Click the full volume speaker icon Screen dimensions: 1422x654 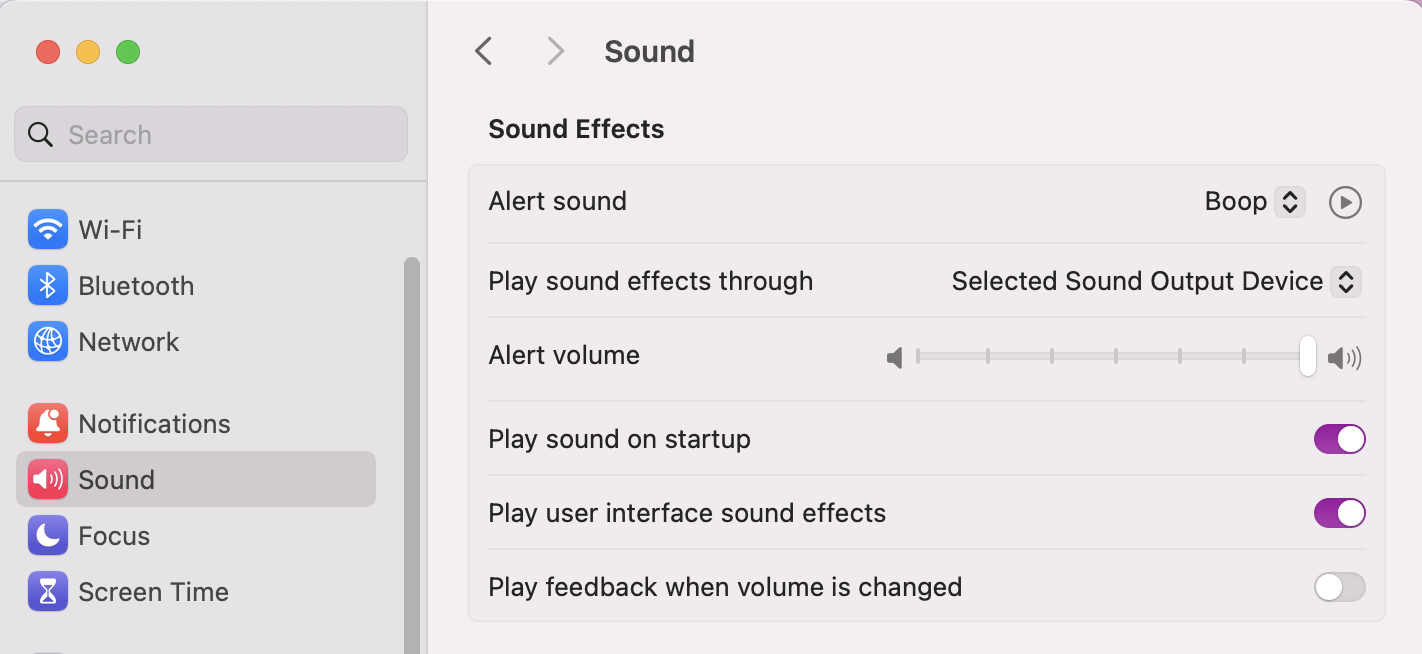point(1345,356)
